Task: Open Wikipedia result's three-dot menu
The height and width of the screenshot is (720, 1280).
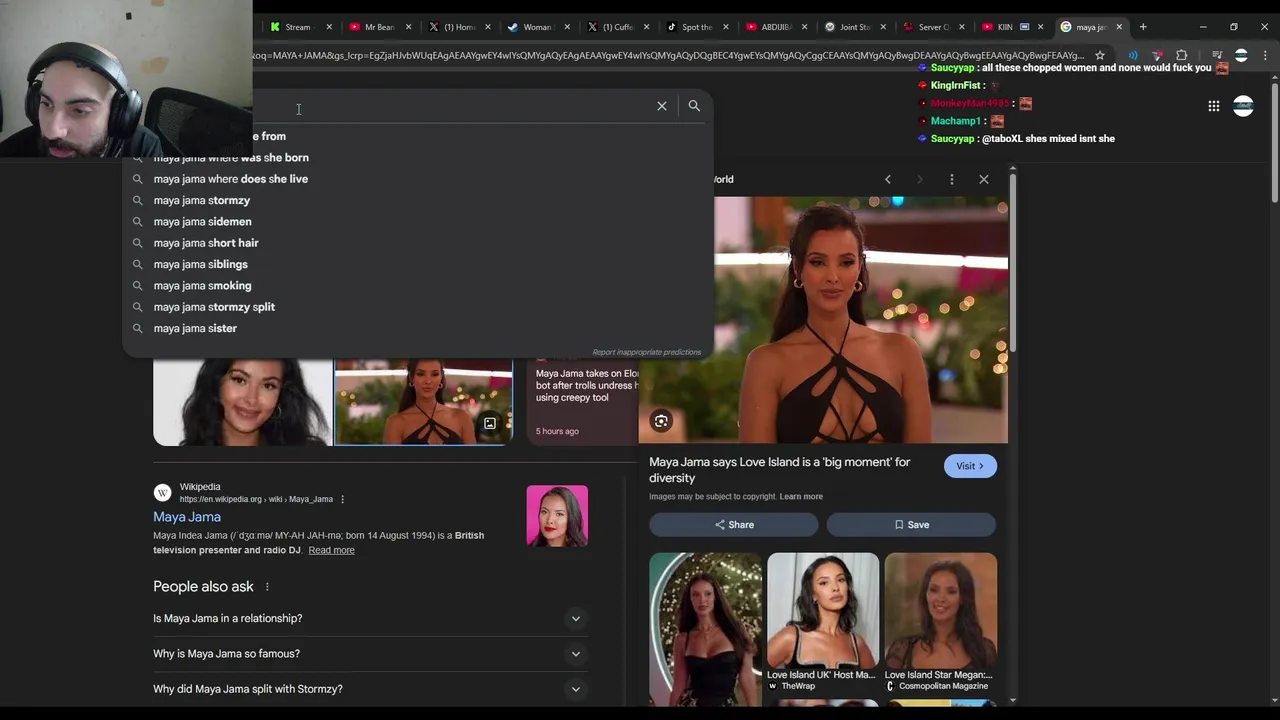Action: point(342,499)
